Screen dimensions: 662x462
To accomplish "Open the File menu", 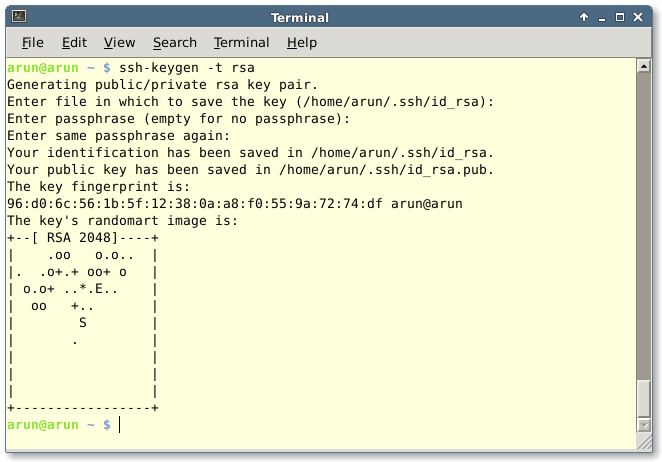I will point(33,42).
